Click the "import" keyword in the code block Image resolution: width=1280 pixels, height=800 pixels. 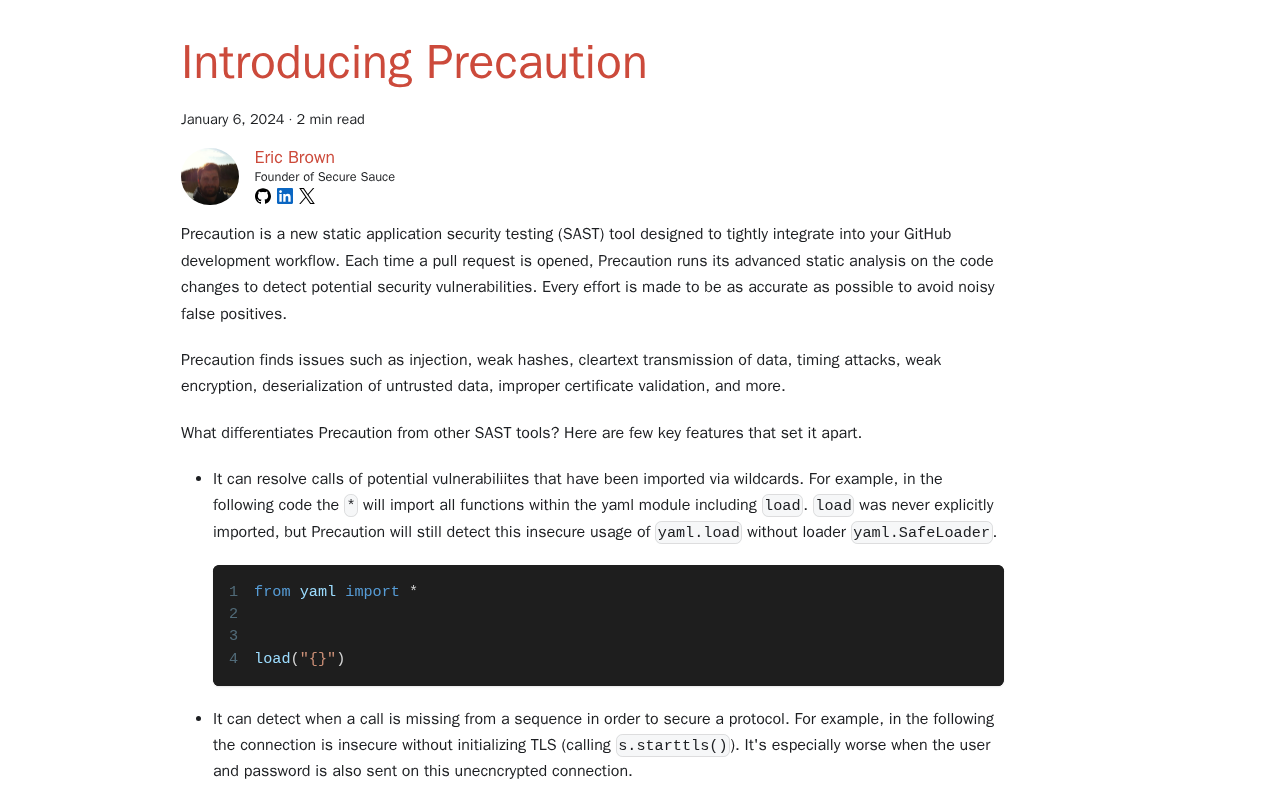(x=372, y=592)
